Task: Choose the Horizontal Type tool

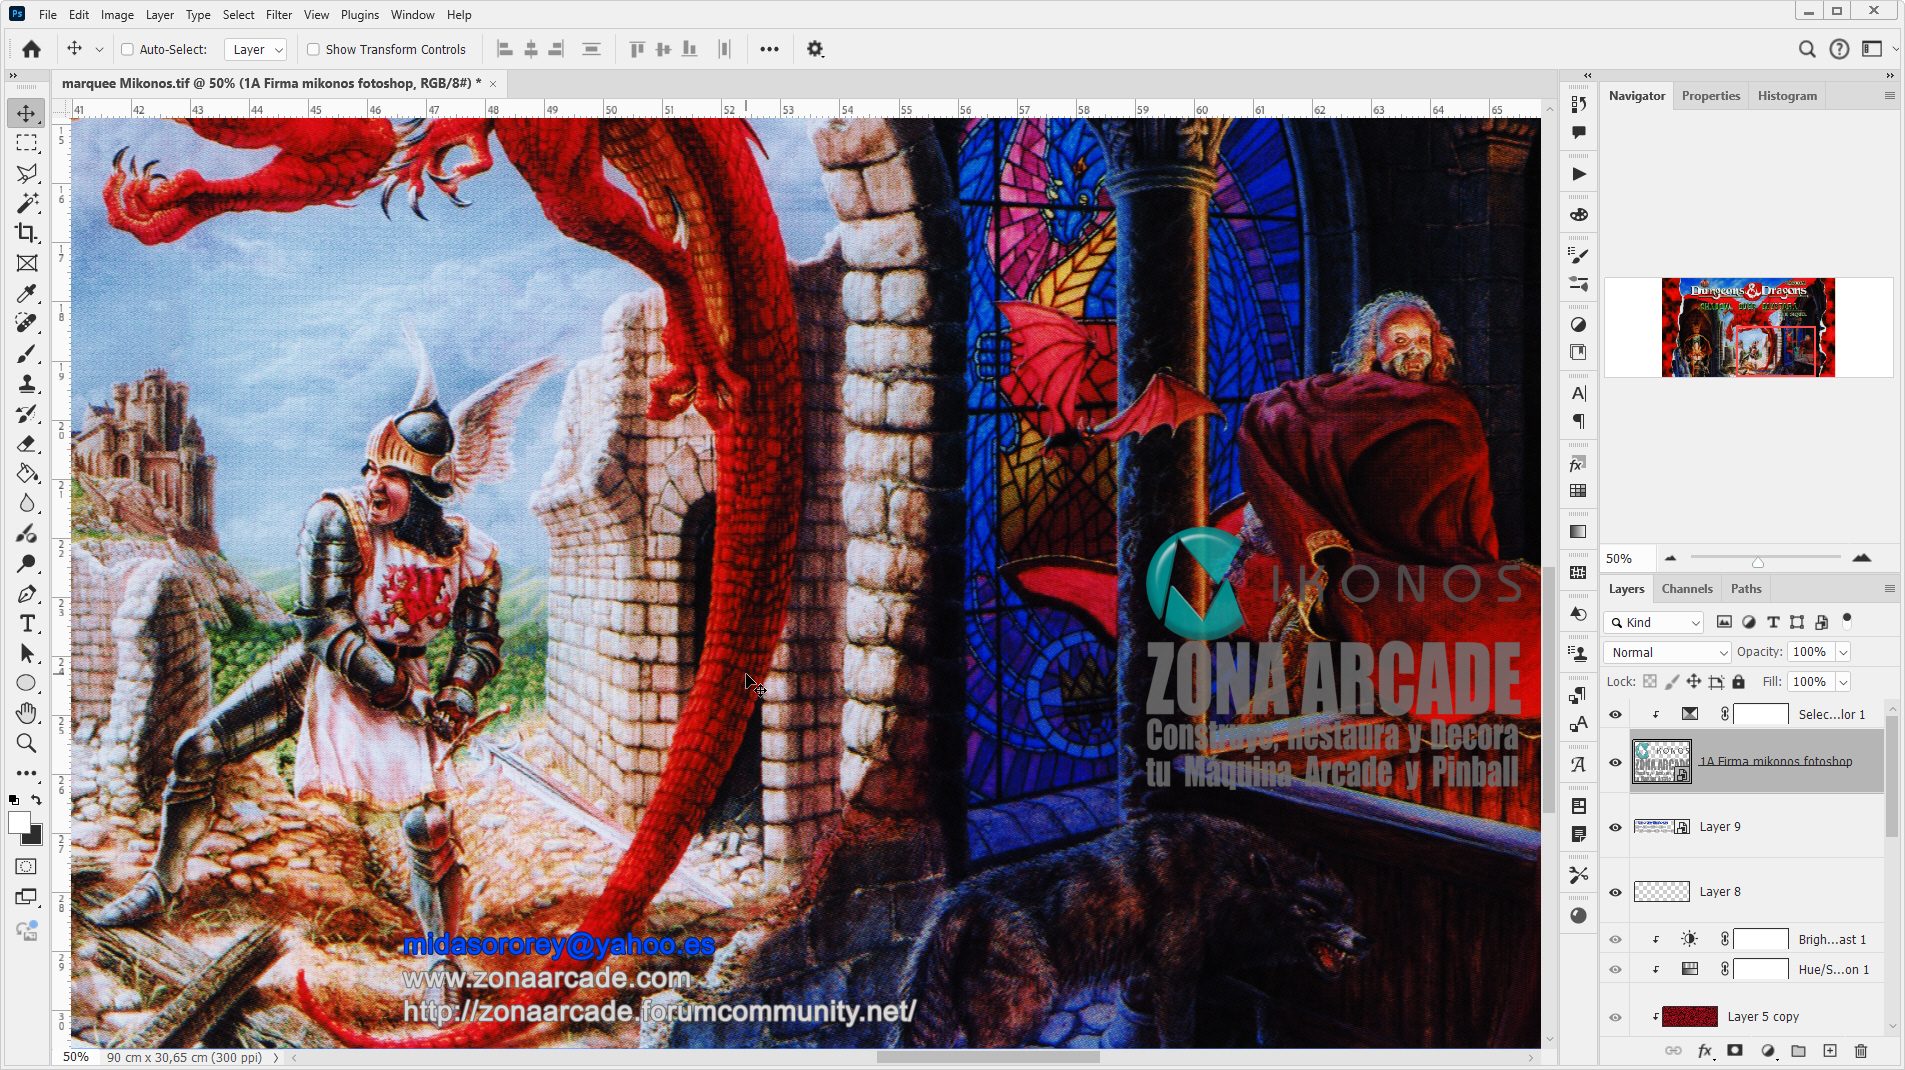Action: tap(25, 623)
